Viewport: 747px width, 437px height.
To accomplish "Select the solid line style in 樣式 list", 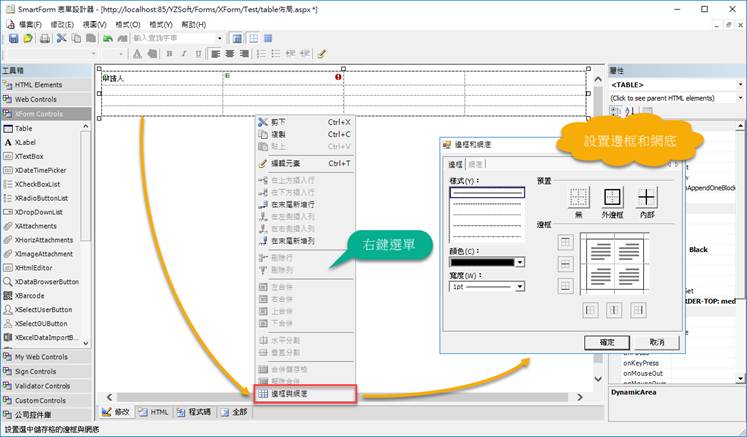I will point(487,190).
